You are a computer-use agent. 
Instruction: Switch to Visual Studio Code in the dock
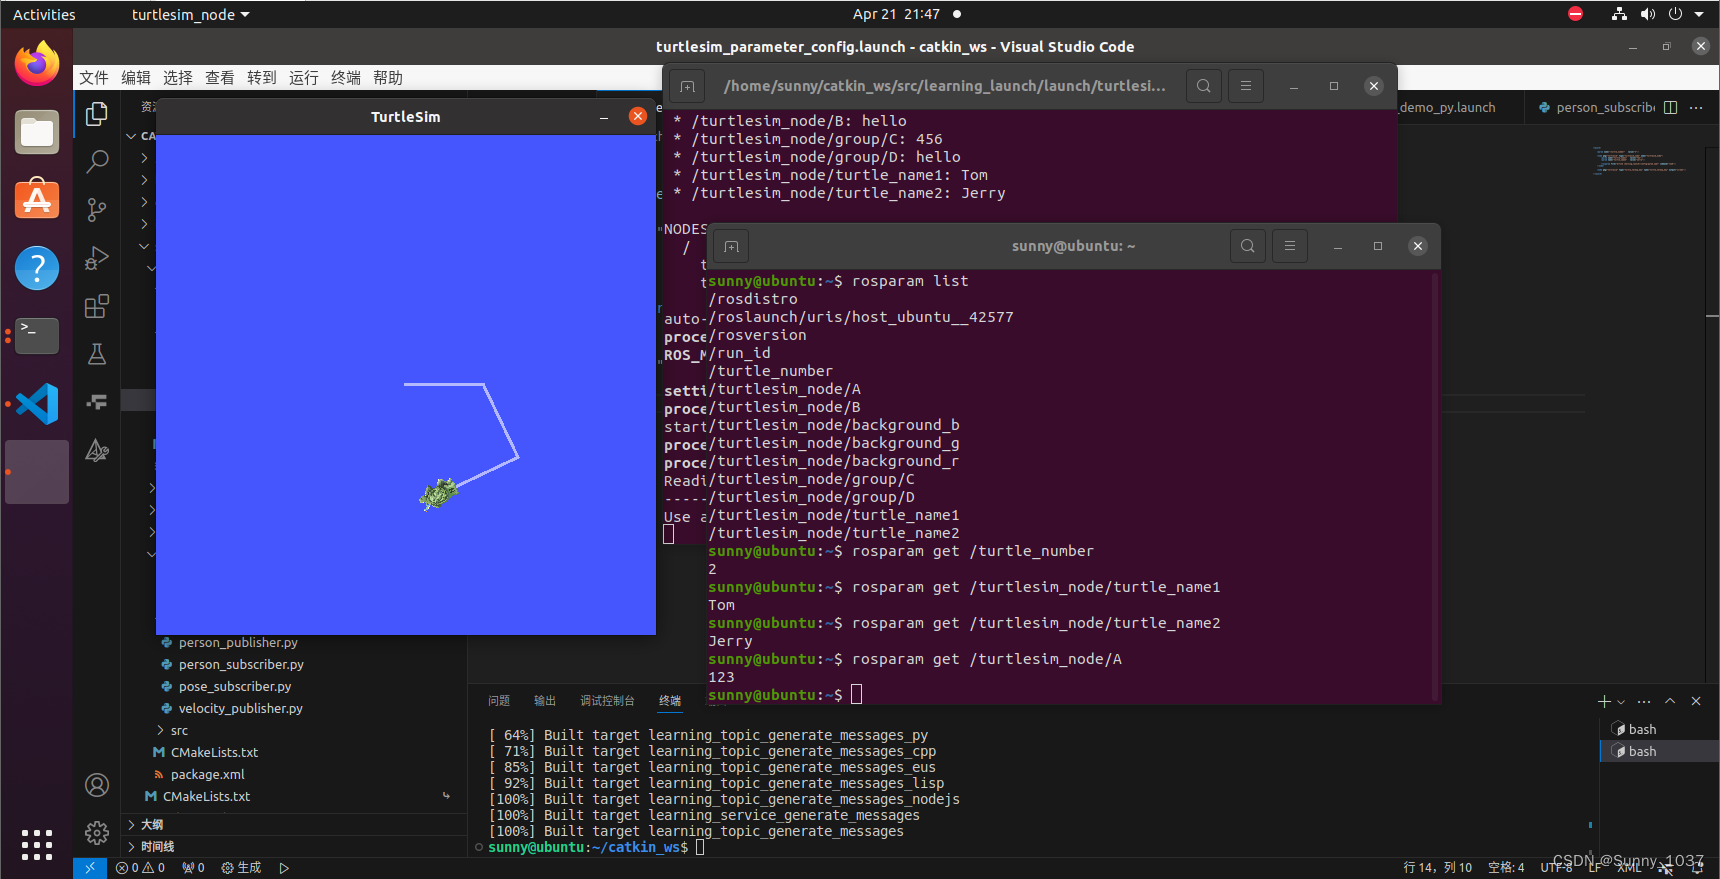[37, 404]
